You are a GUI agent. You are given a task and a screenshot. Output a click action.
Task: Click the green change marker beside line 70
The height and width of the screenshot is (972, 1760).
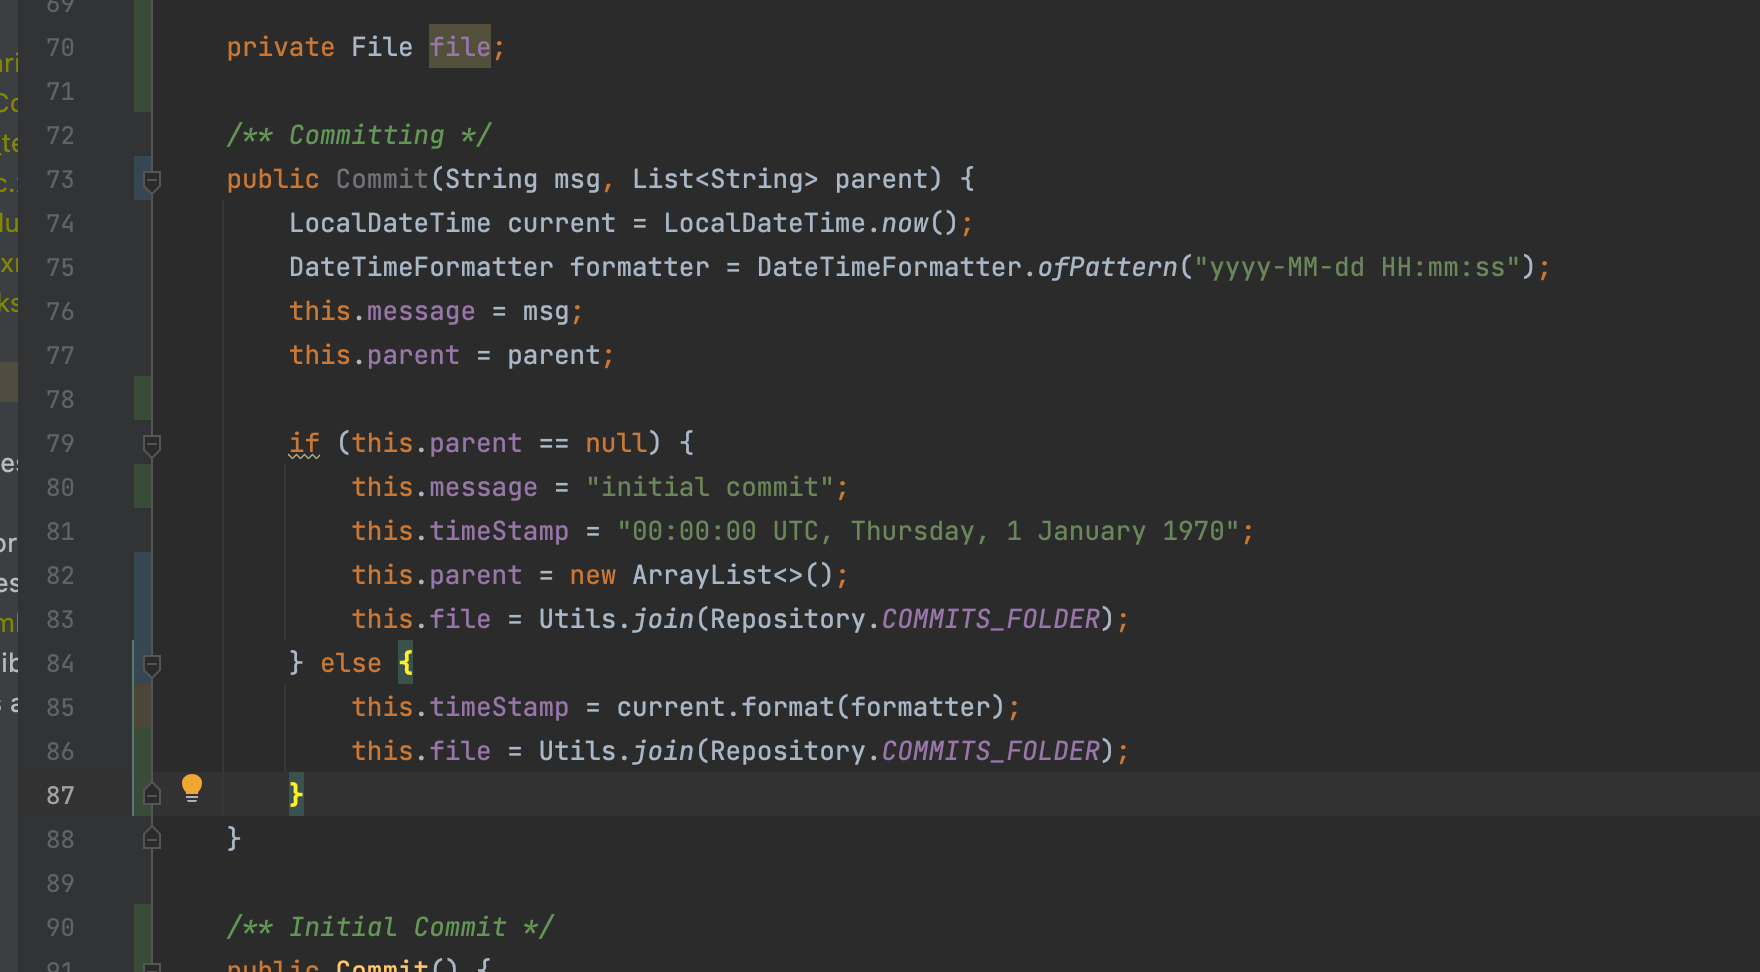point(142,48)
